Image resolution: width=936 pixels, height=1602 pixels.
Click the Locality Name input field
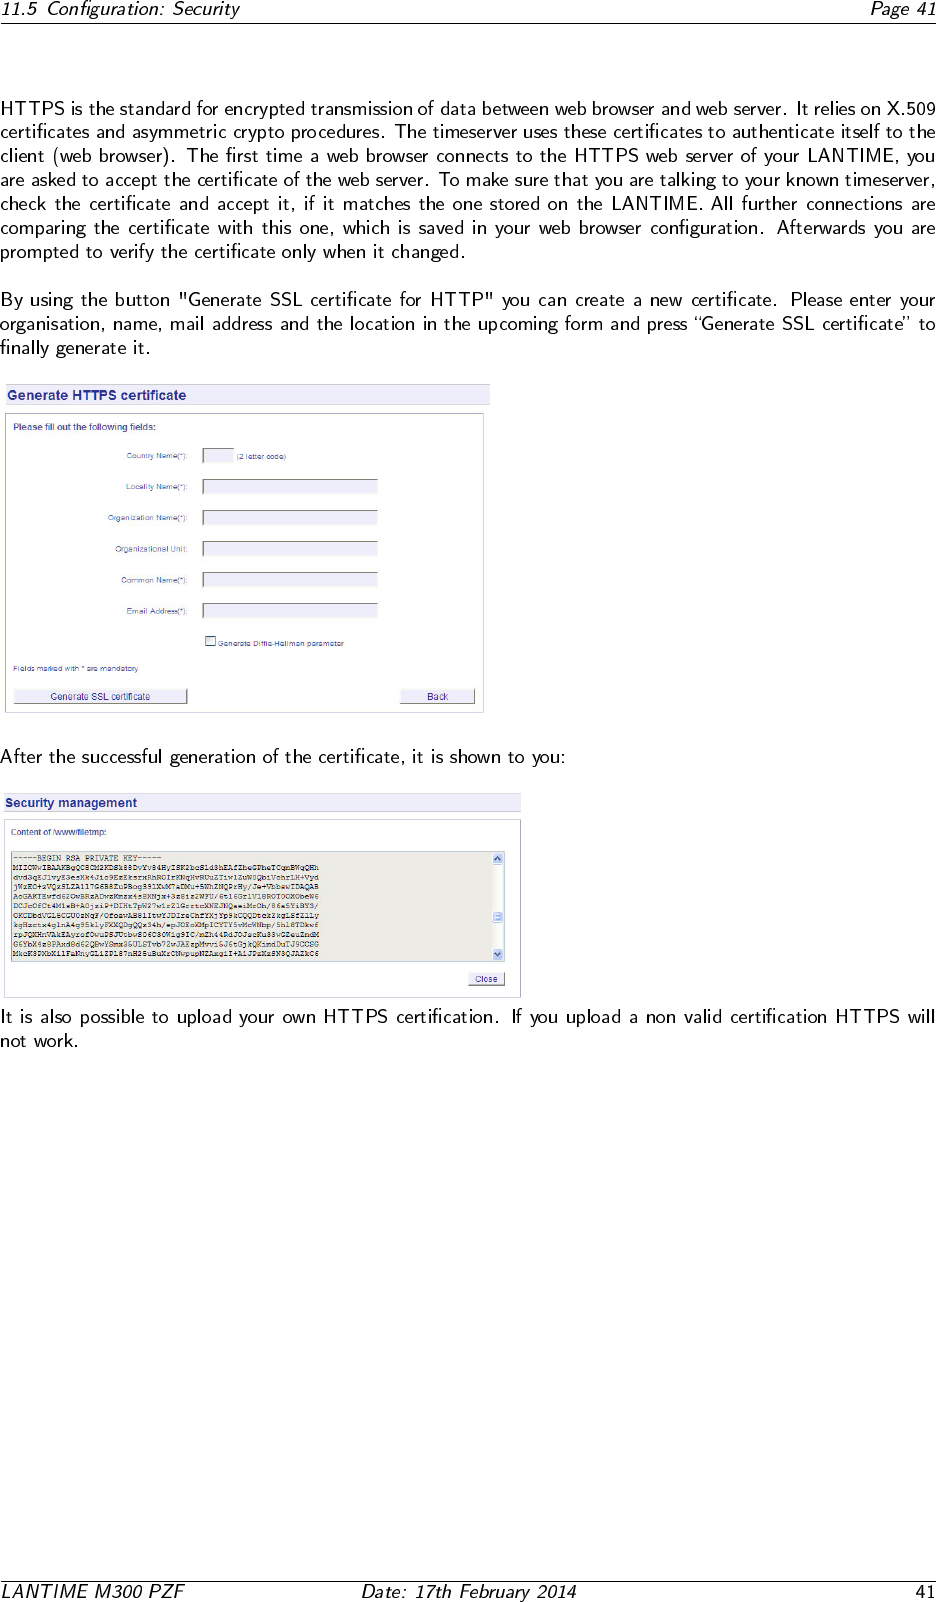click(x=290, y=487)
